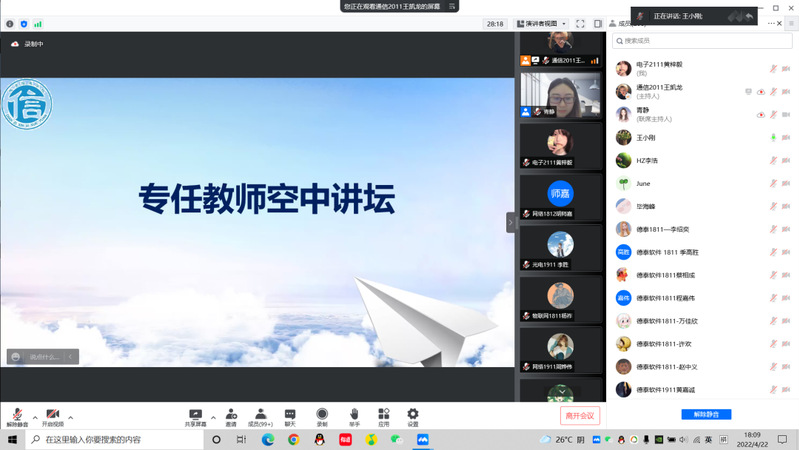799x450 pixels.
Task: Click the raise hand (举手) icon
Action: tap(354, 416)
